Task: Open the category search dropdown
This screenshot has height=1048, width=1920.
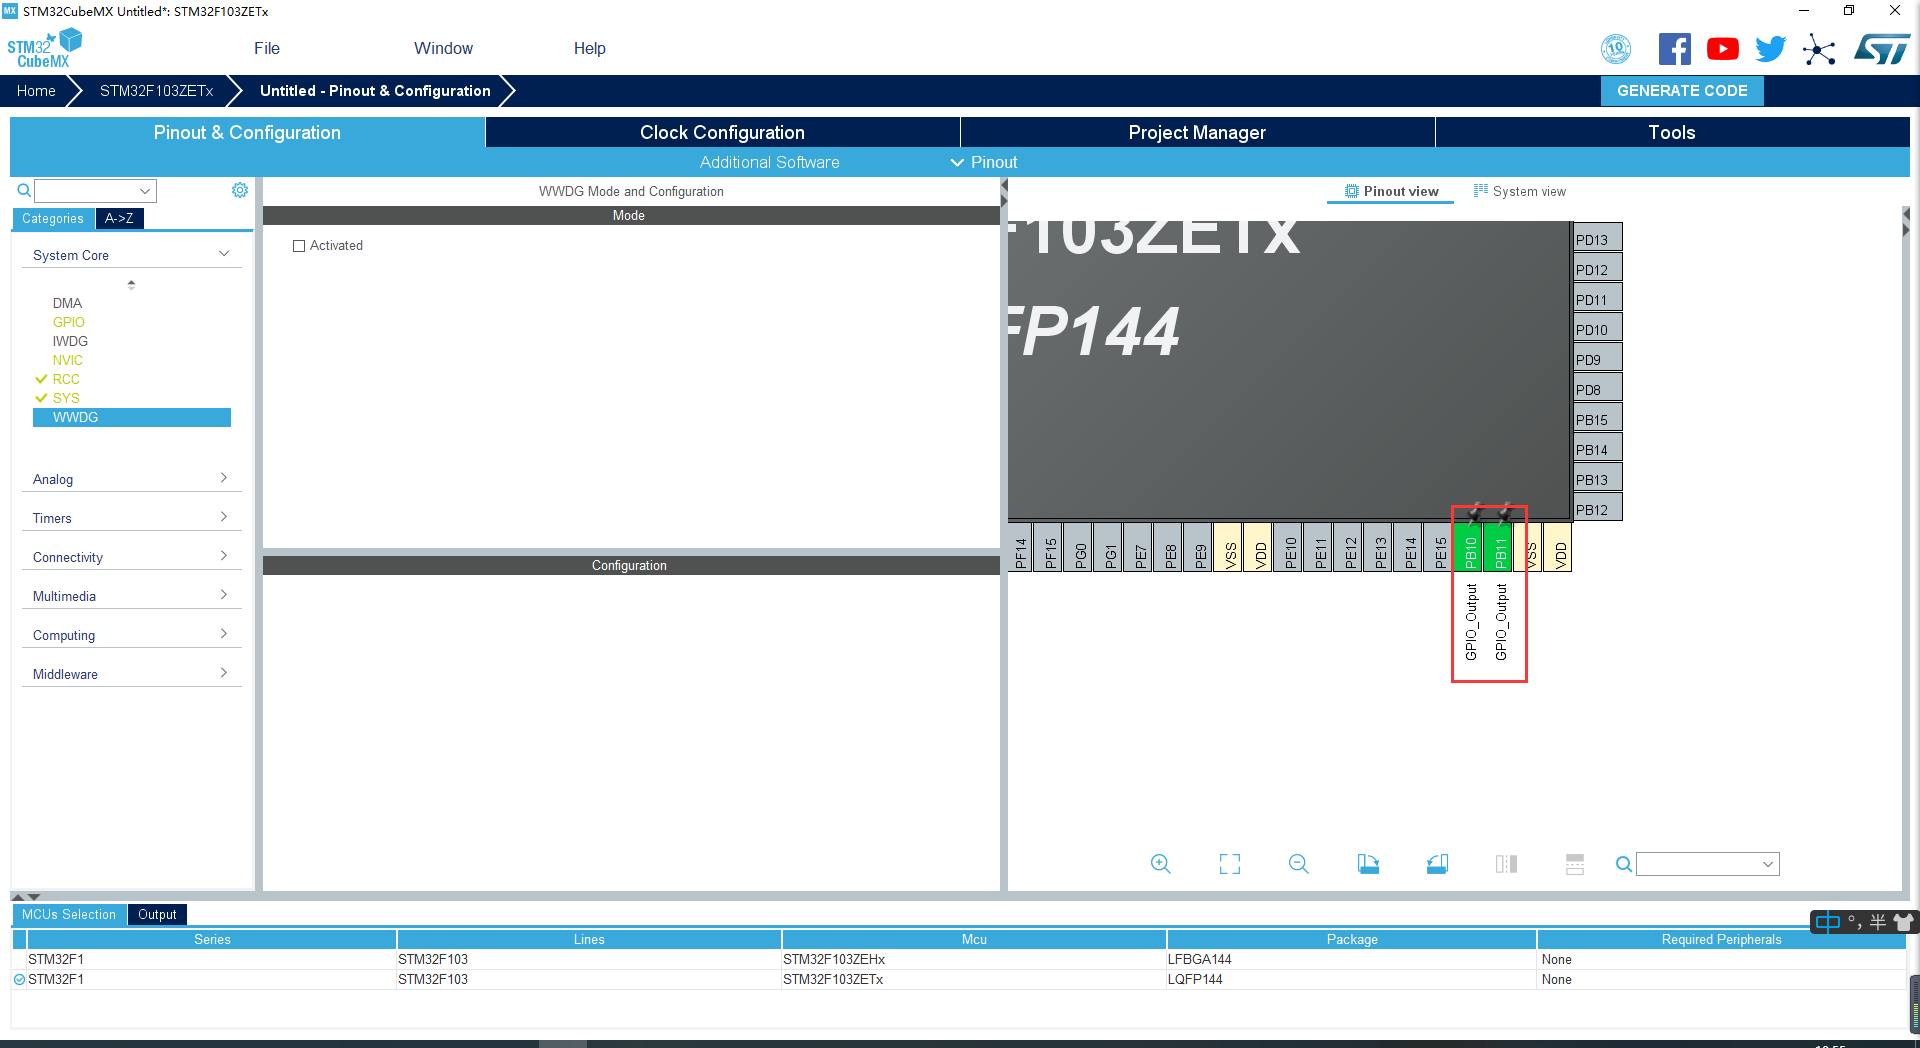Action: point(145,190)
